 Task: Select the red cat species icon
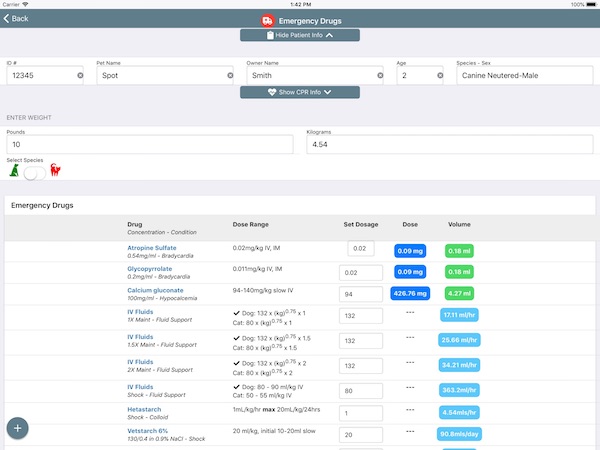click(55, 170)
